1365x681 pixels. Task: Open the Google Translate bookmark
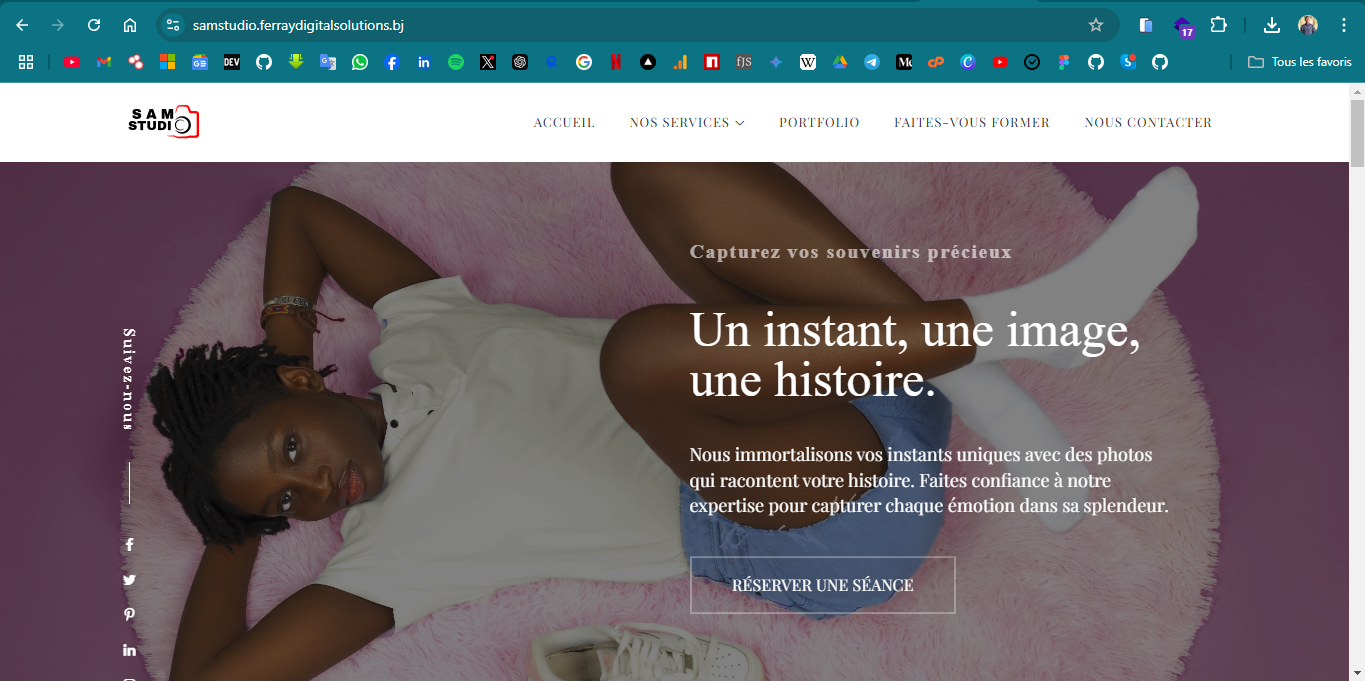point(328,62)
